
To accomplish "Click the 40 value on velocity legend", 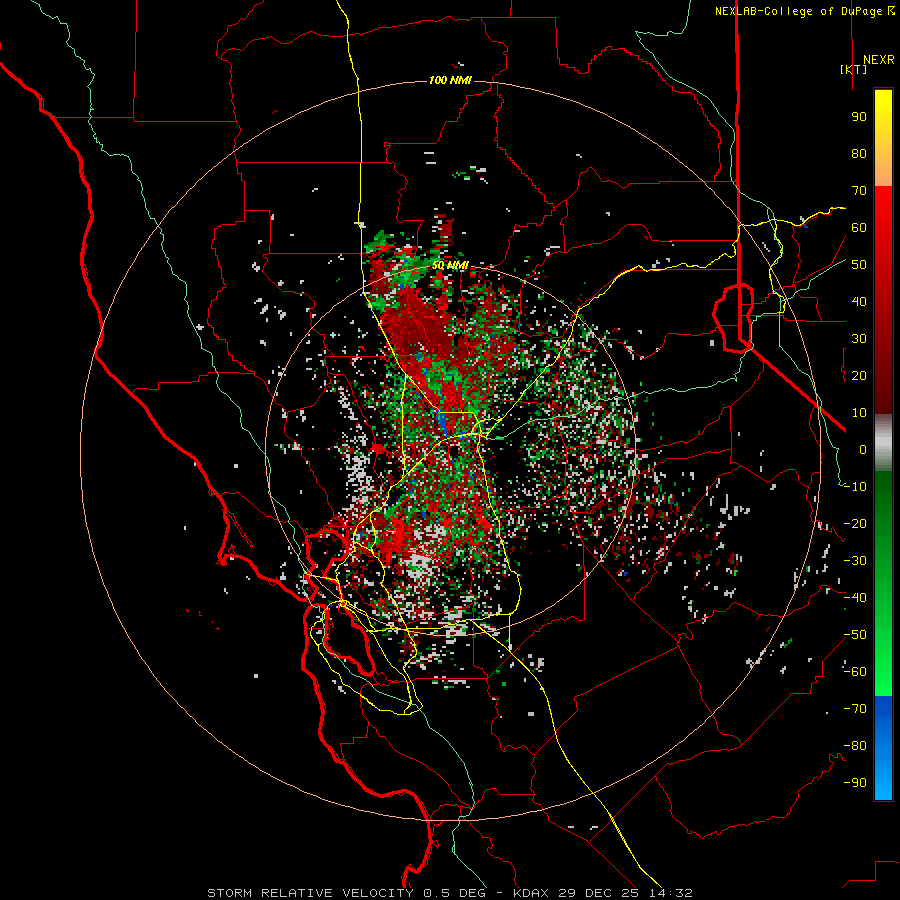I will [x=859, y=301].
